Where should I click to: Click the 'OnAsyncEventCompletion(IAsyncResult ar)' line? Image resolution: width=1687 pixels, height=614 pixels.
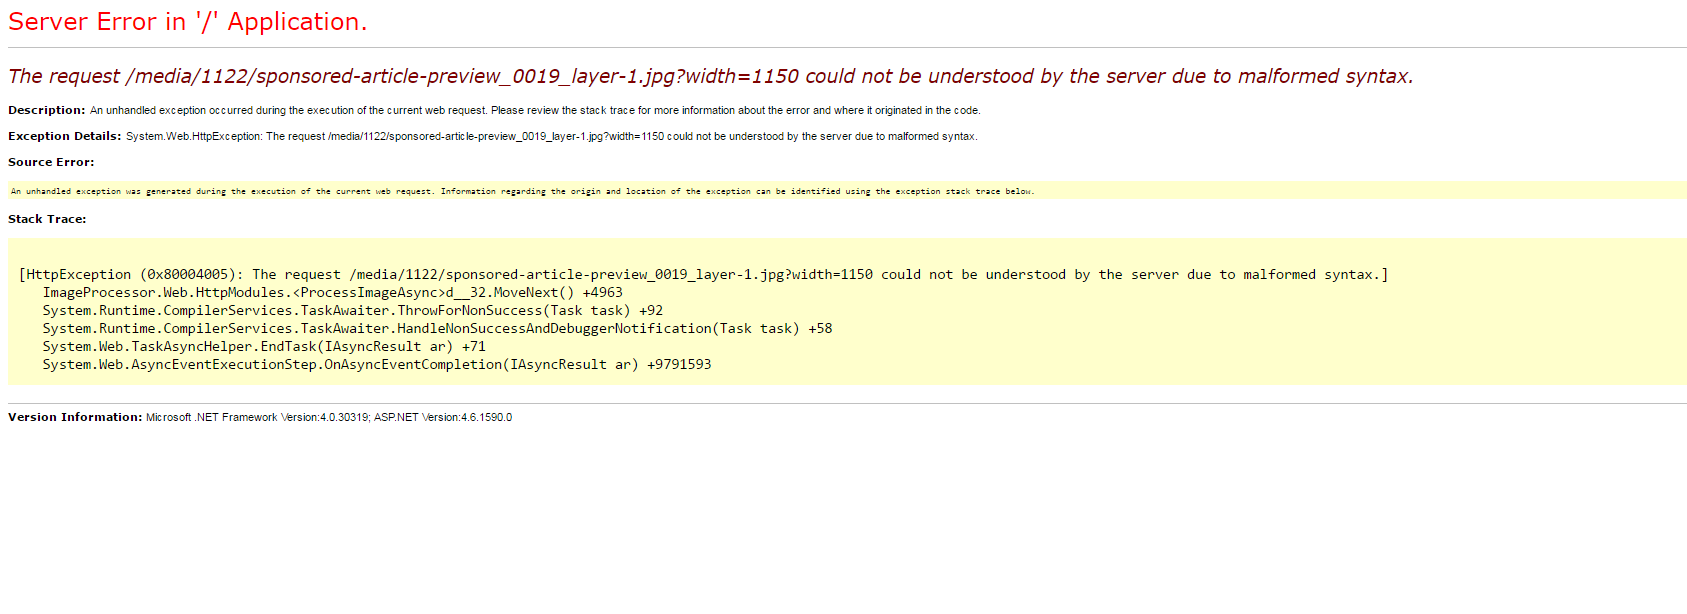click(377, 365)
